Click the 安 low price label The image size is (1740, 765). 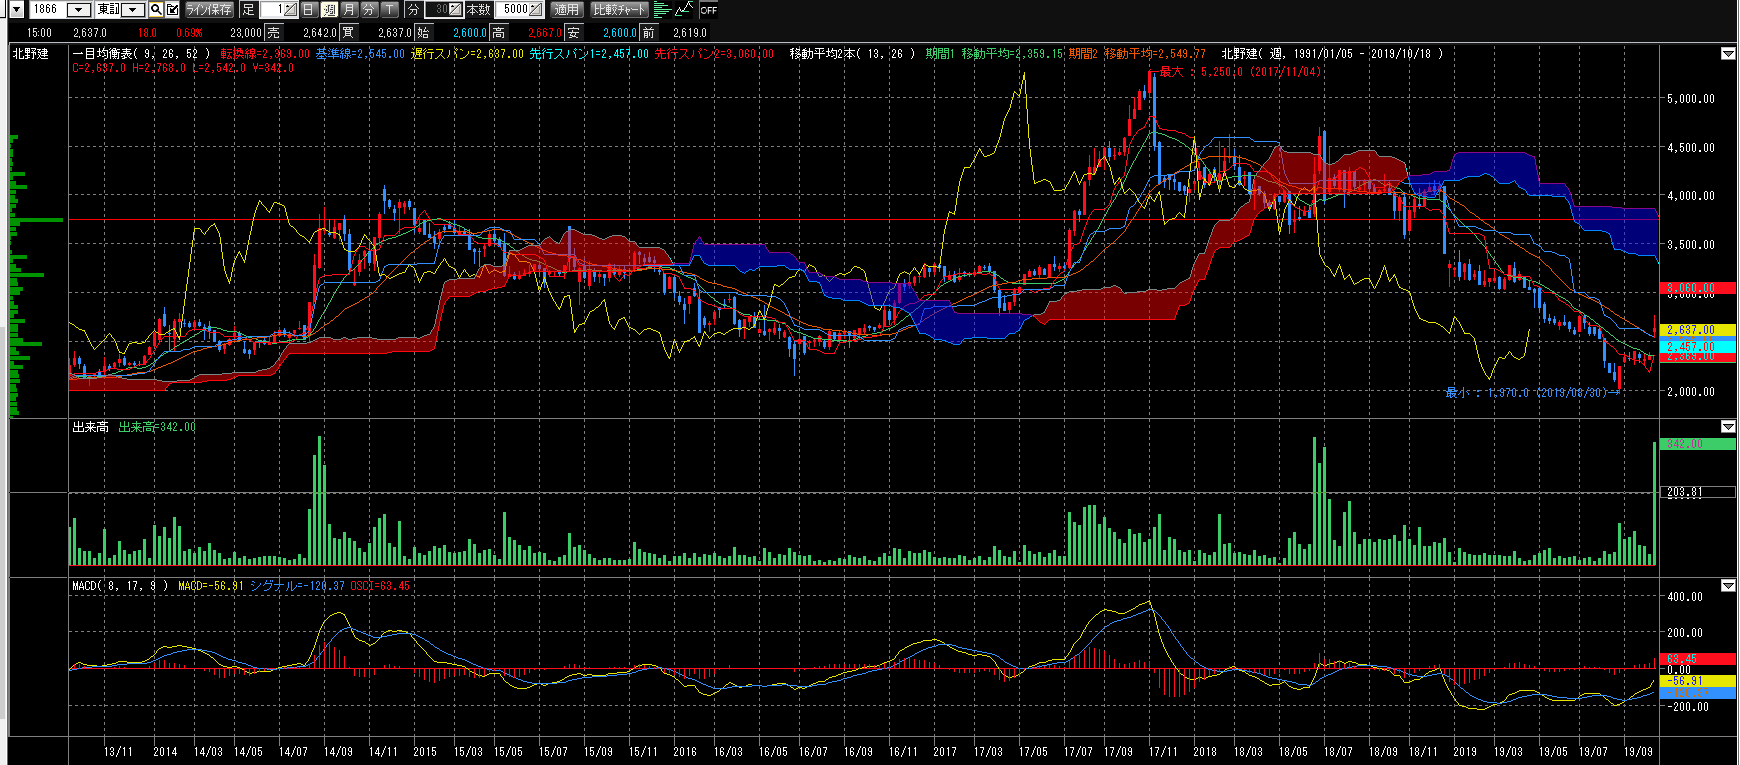click(x=573, y=33)
